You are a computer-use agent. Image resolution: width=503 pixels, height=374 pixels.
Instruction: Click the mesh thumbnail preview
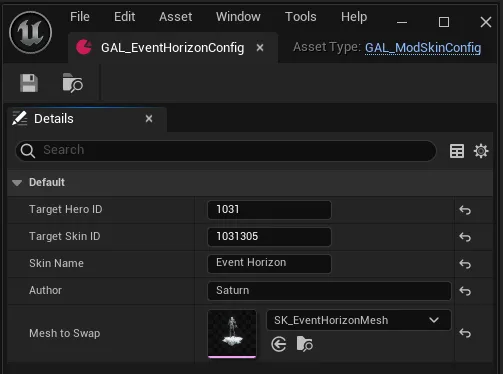232,334
